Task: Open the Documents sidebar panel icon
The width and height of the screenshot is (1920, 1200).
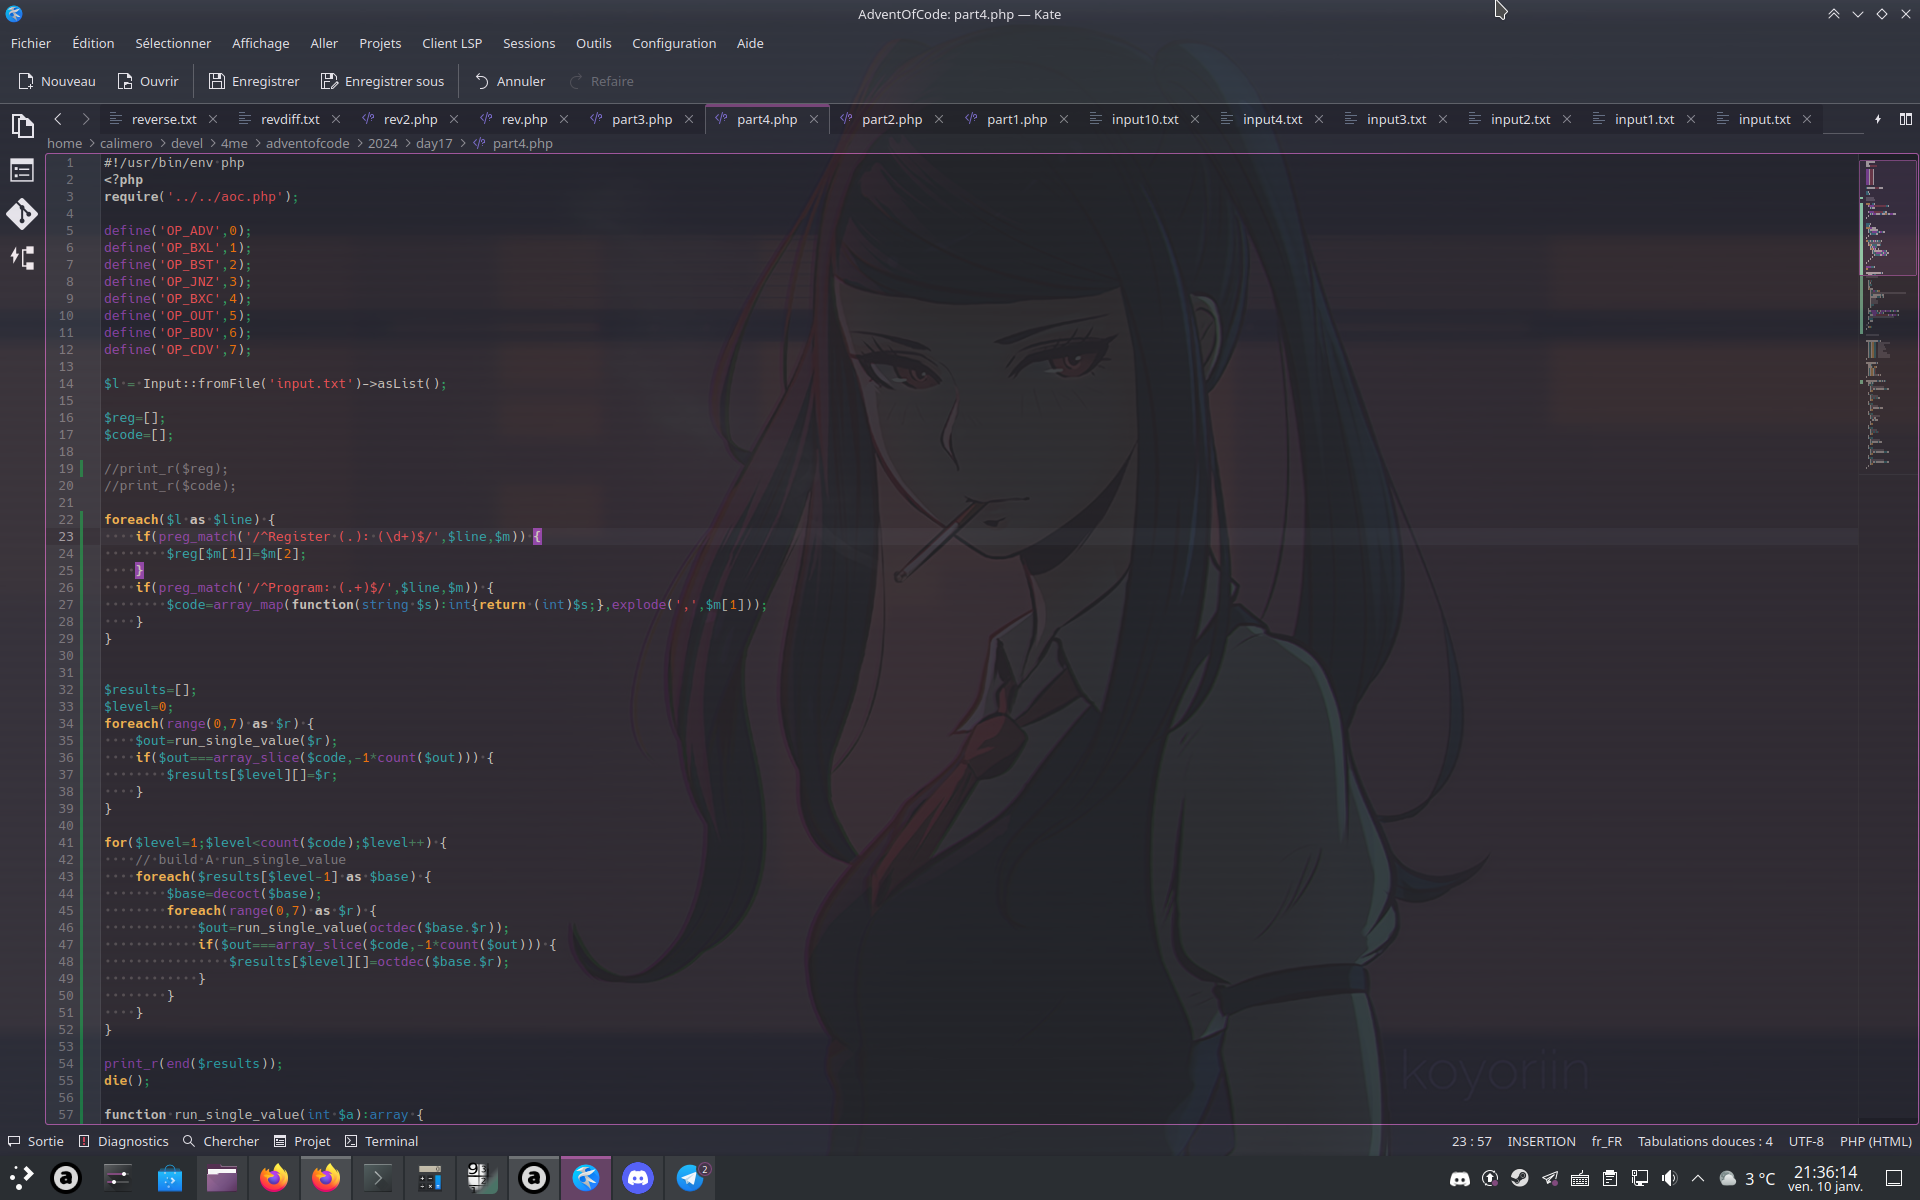Action: click(x=22, y=126)
